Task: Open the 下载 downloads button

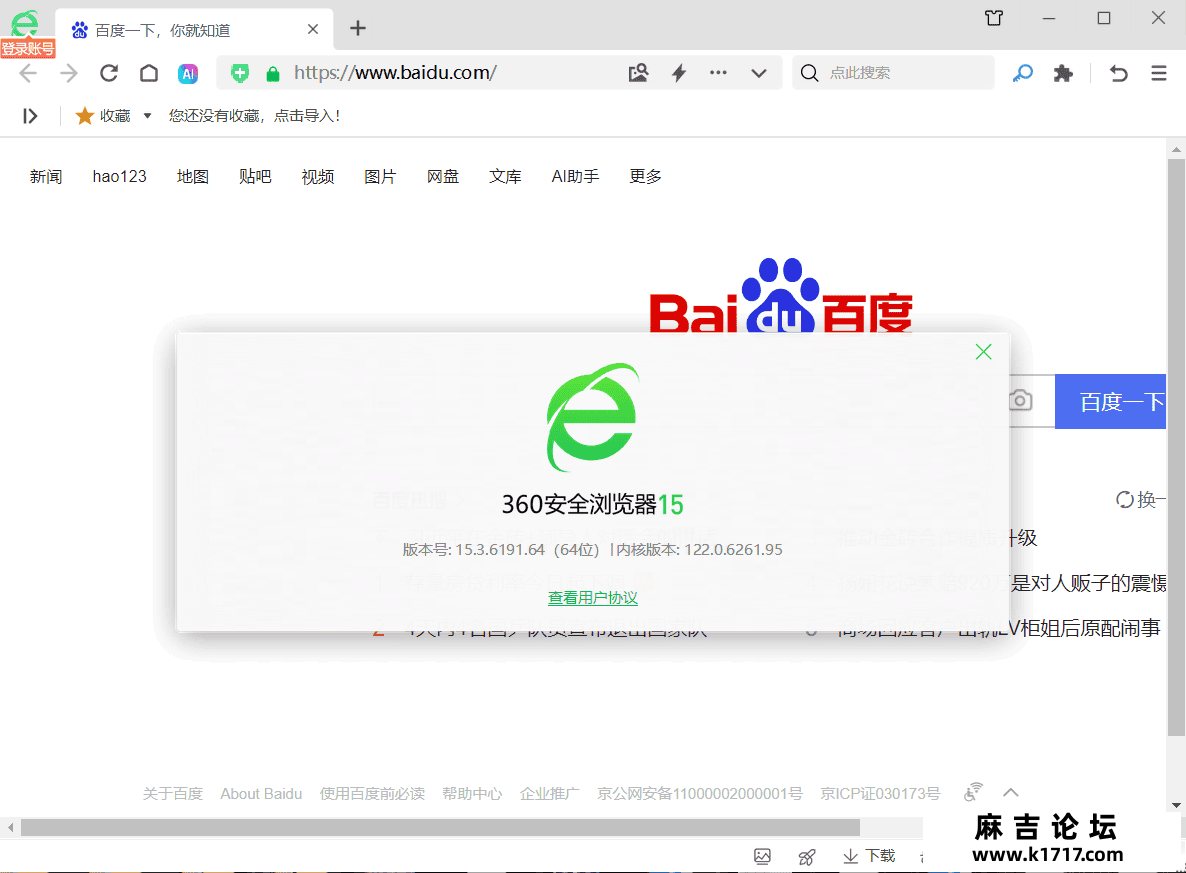Action: (869, 856)
